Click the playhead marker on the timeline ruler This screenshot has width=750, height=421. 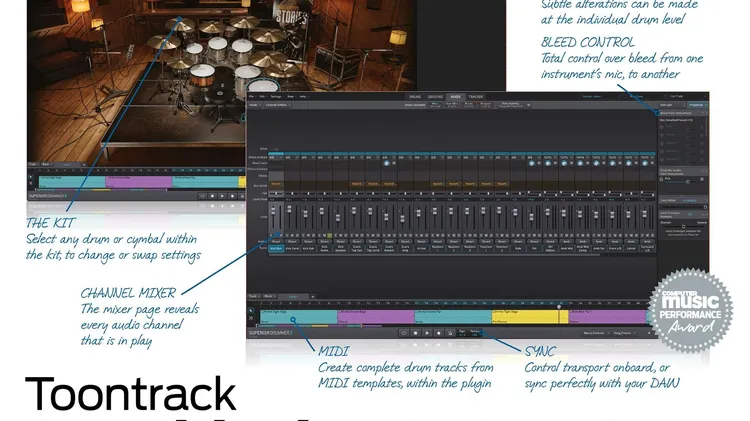[x=559, y=306]
